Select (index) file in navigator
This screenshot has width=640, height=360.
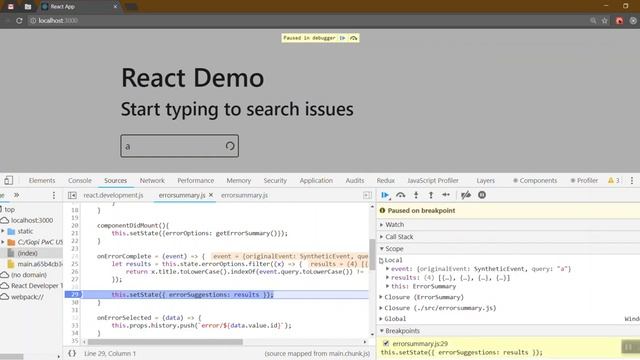tap(27, 253)
